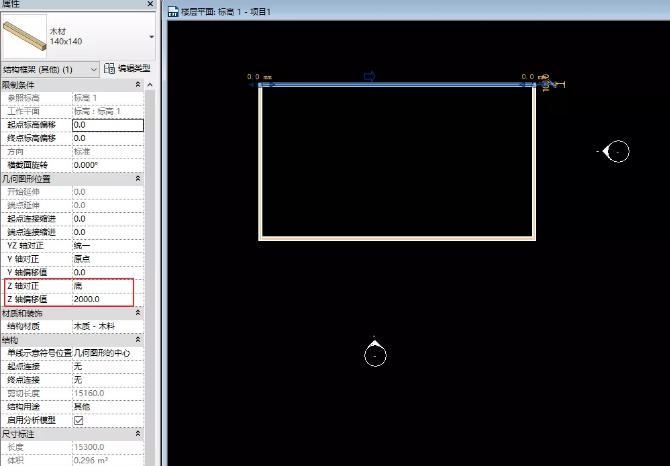Screen dimensions: 670x466
Task: Click the 长度 value 15300.0
Action: (108, 447)
